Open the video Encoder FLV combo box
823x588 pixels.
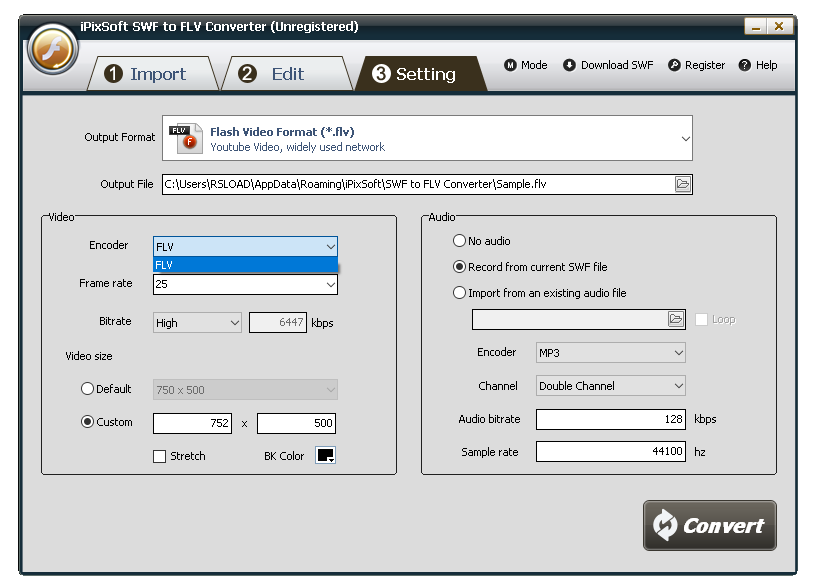[245, 247]
